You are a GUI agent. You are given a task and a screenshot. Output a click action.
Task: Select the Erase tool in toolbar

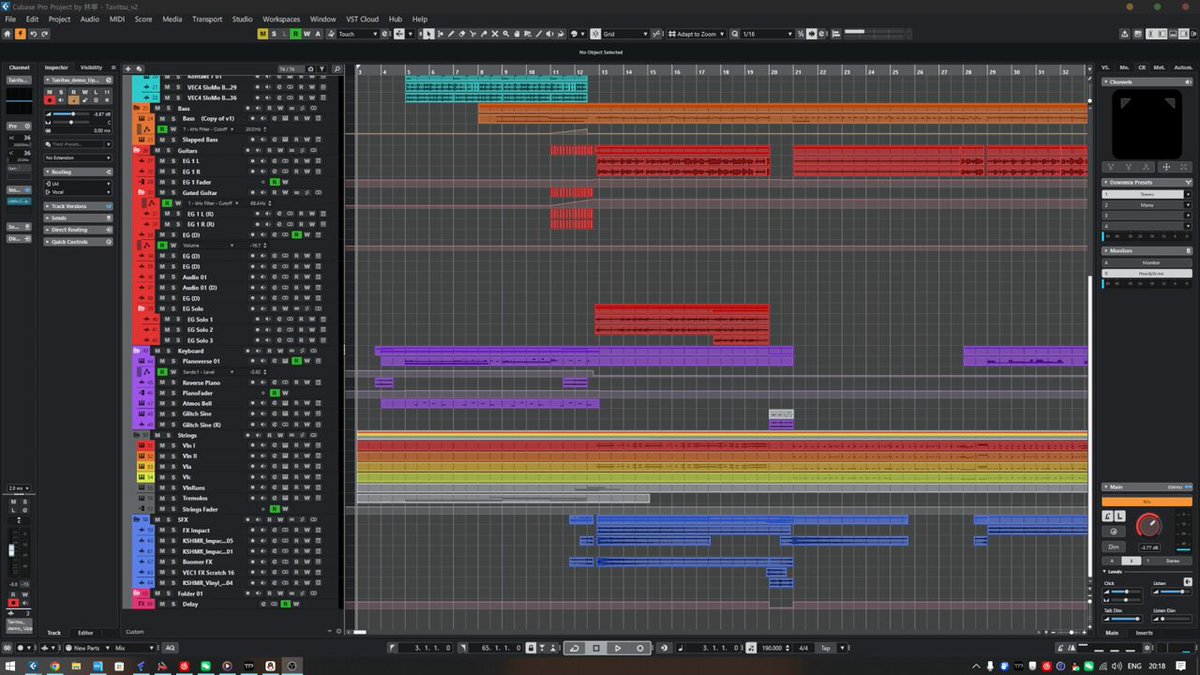(x=462, y=34)
